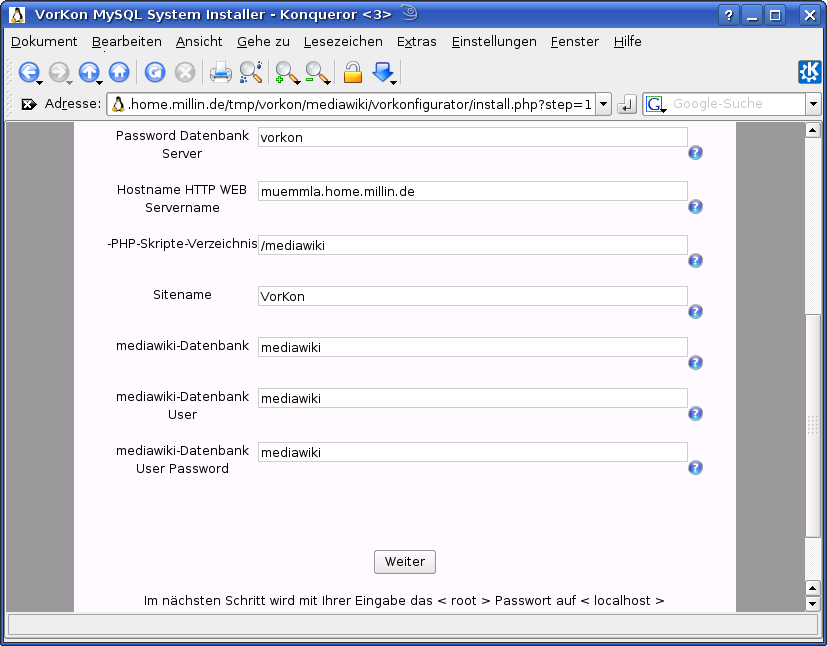Open help for Hostname HTTP WEB Servername

[x=695, y=207]
